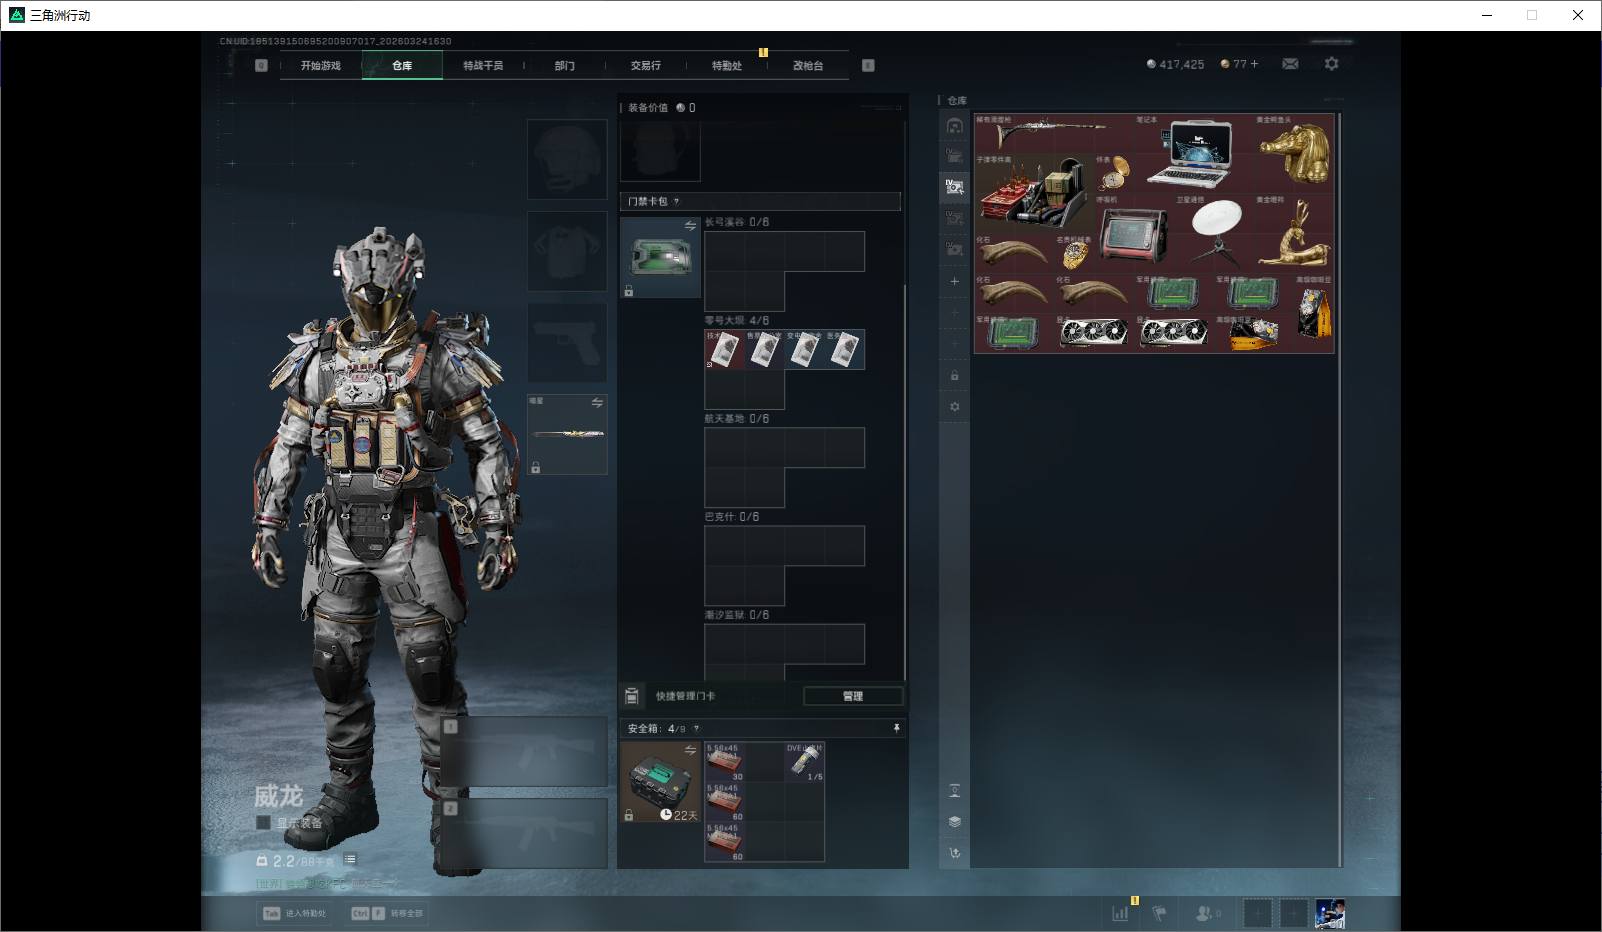Click the plus beside the 77 currency
1602x932 pixels.
(1255, 64)
